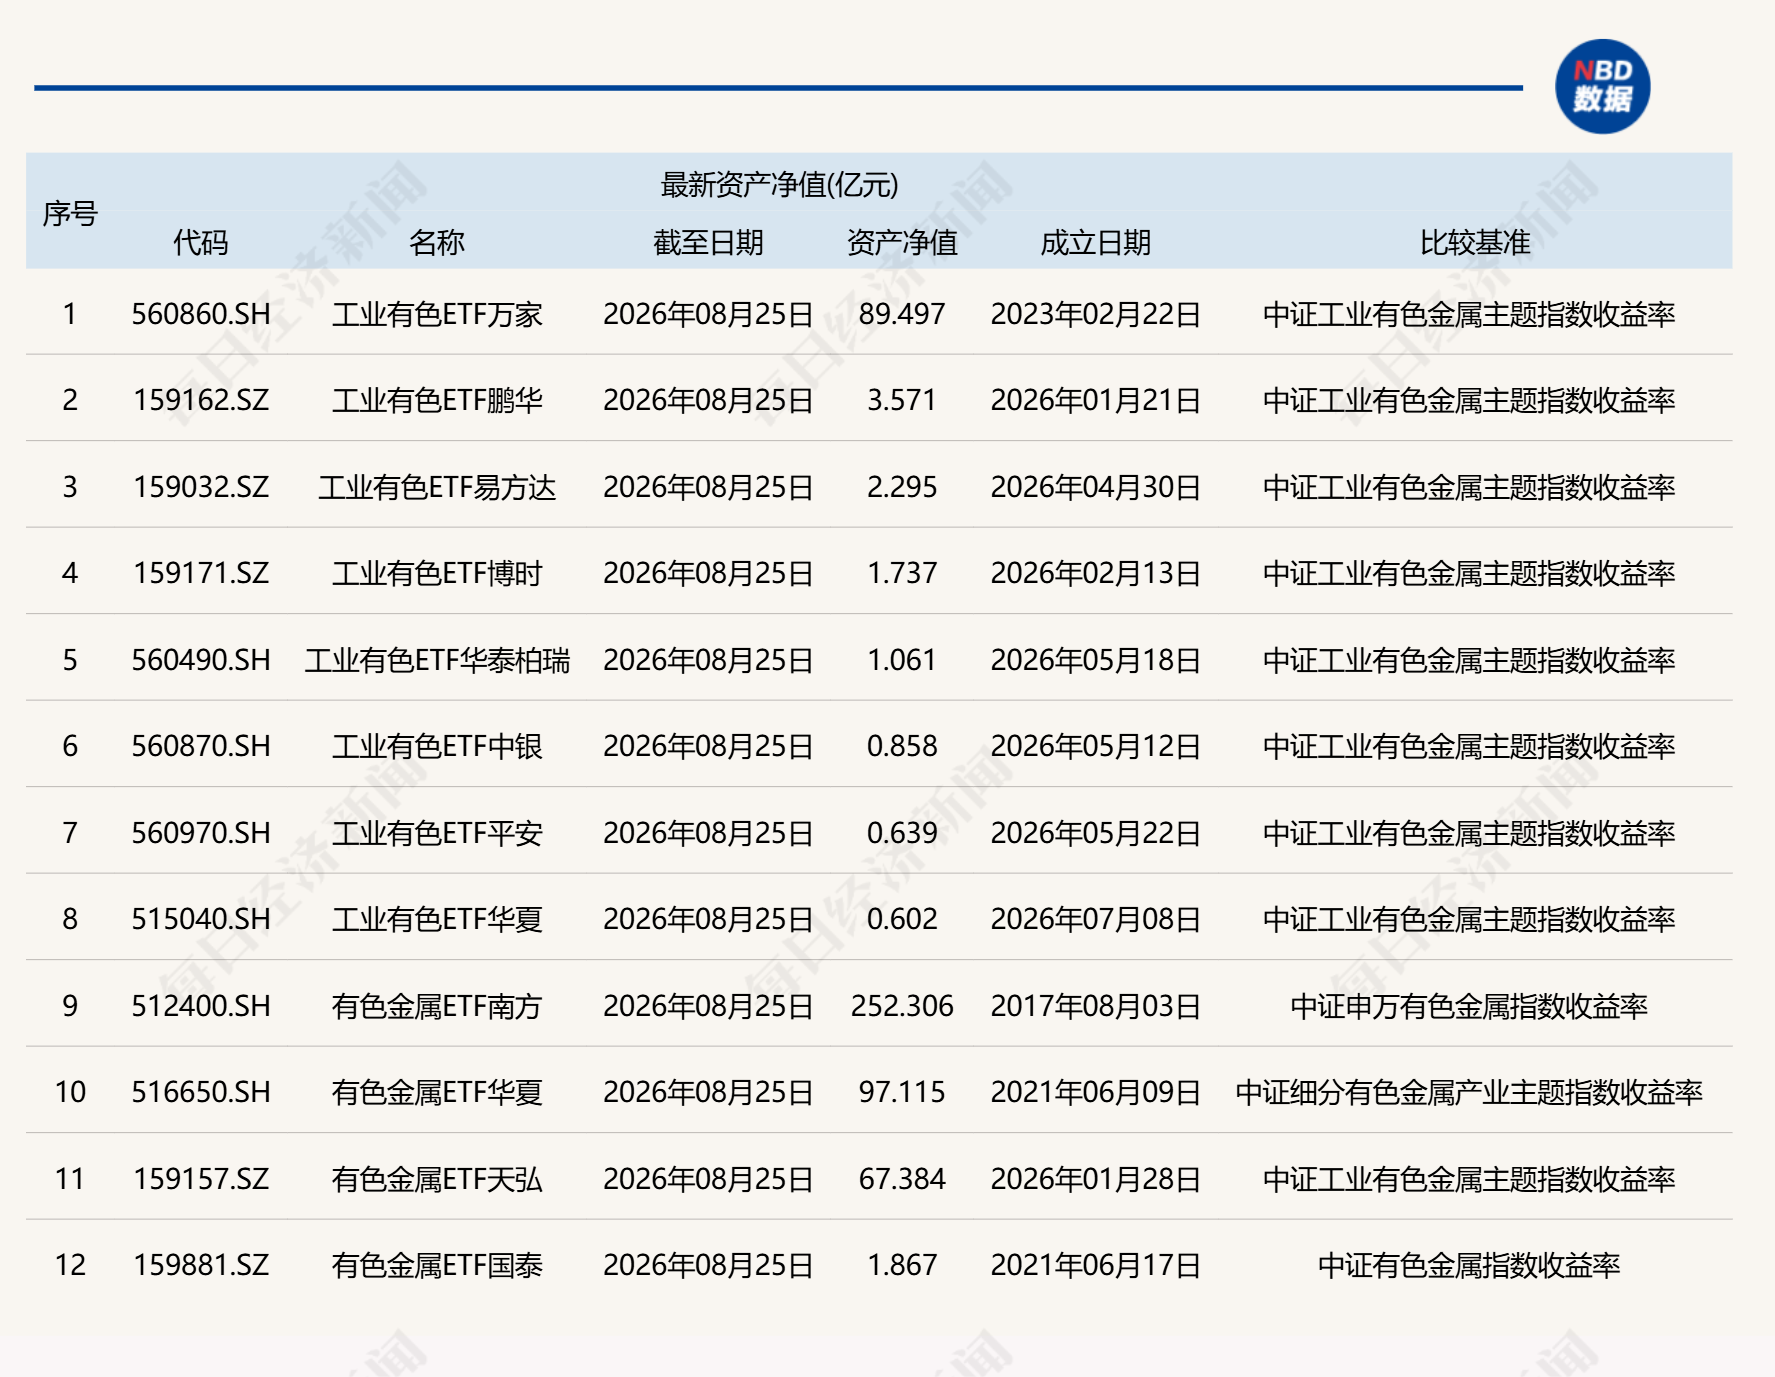
Task: Select fund name 工业有色ETF鹏华
Action: (x=437, y=400)
